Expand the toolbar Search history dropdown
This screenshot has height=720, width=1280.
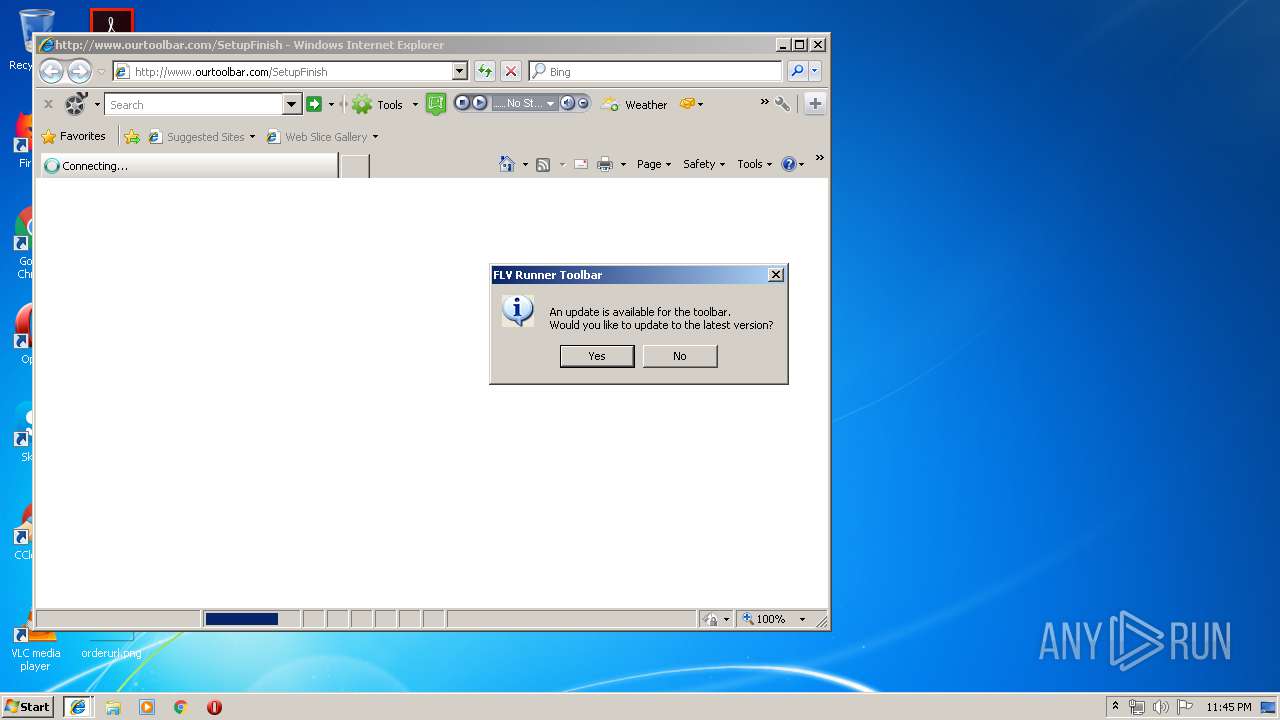(x=292, y=105)
